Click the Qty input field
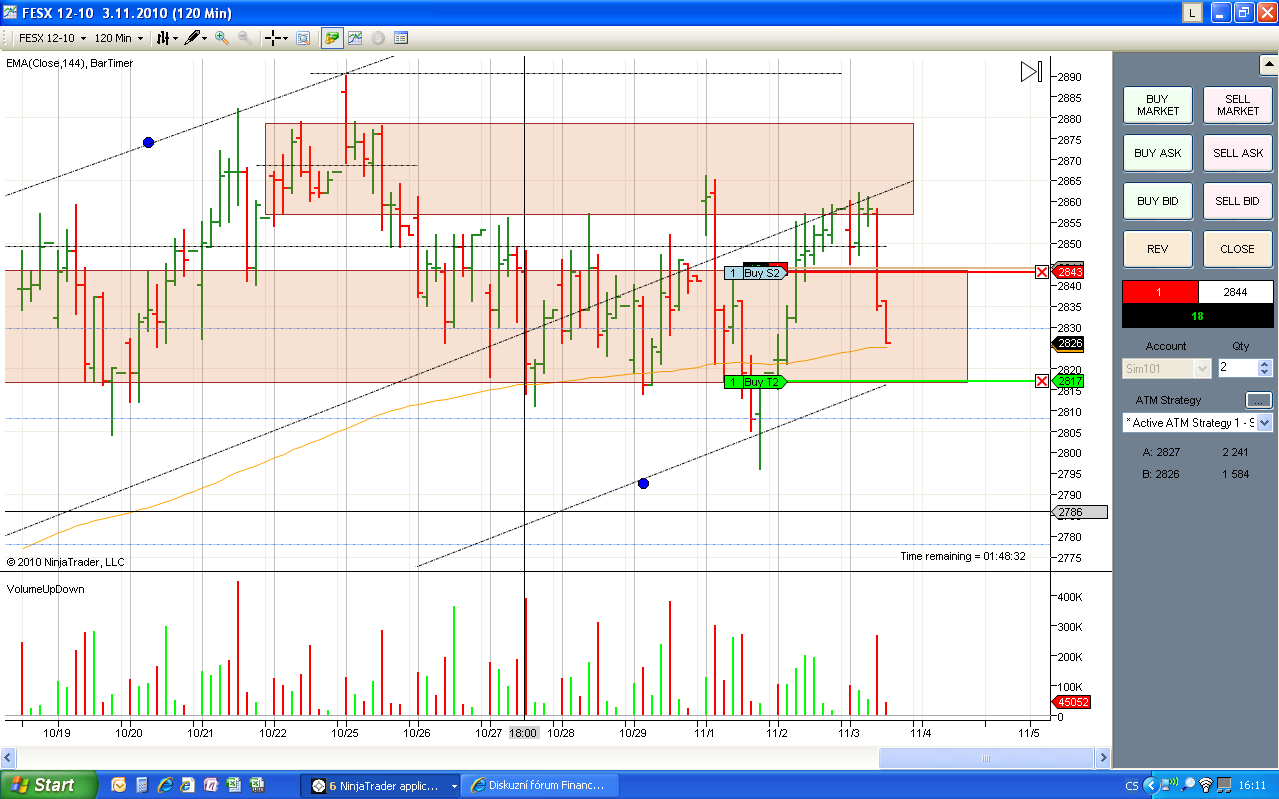This screenshot has height=799, width=1279. point(1237,368)
